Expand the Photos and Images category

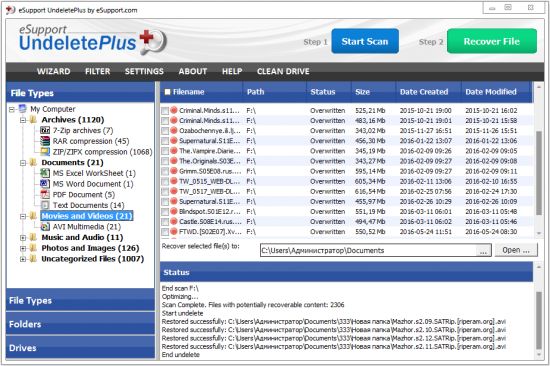23,248
